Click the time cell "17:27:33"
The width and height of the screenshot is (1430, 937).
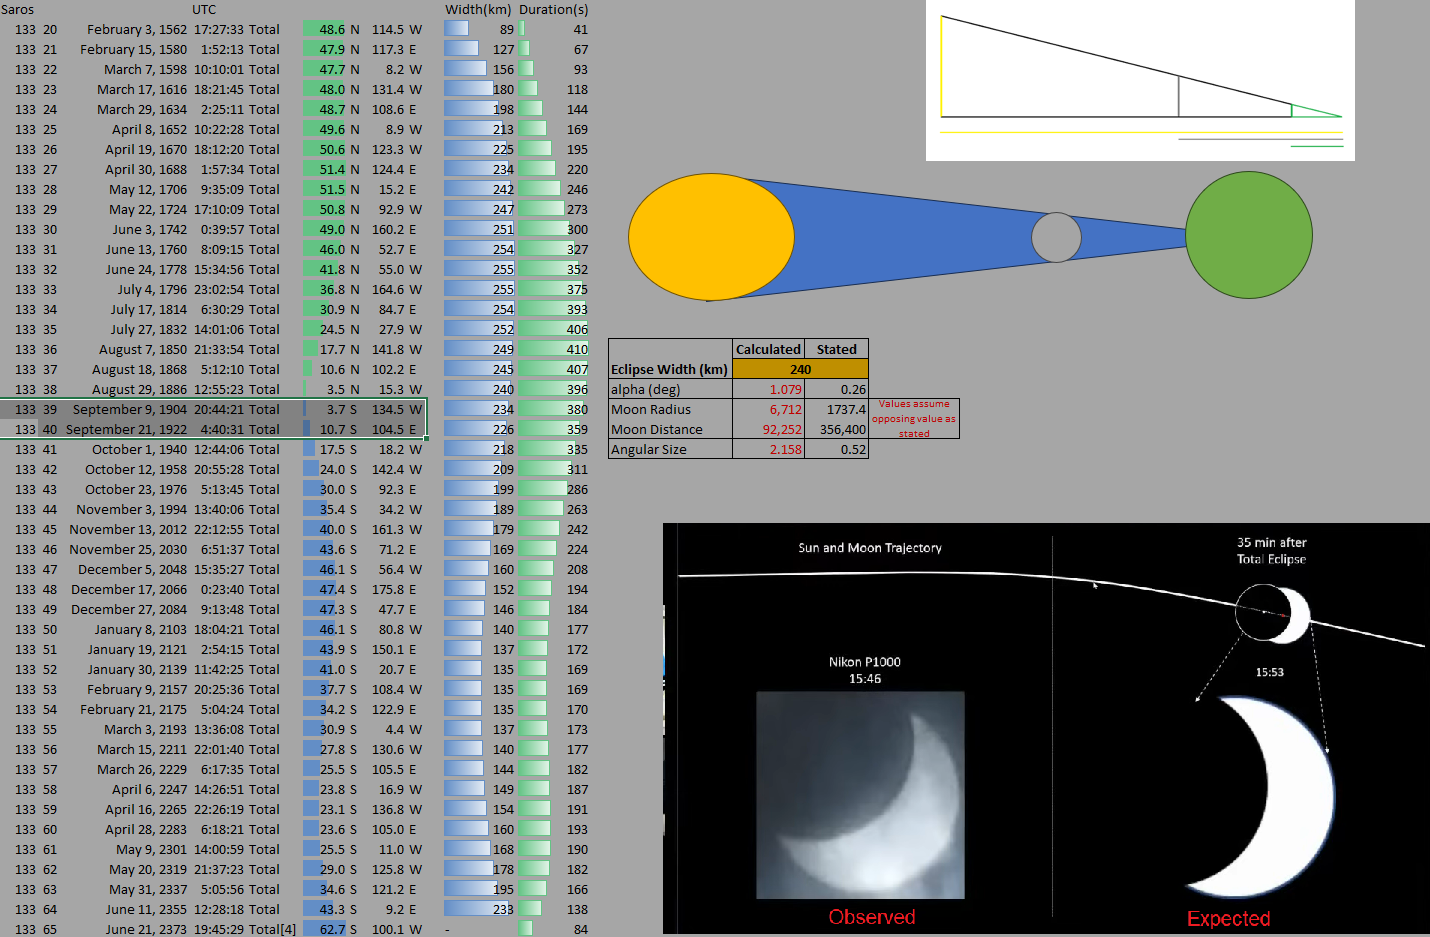219,29
